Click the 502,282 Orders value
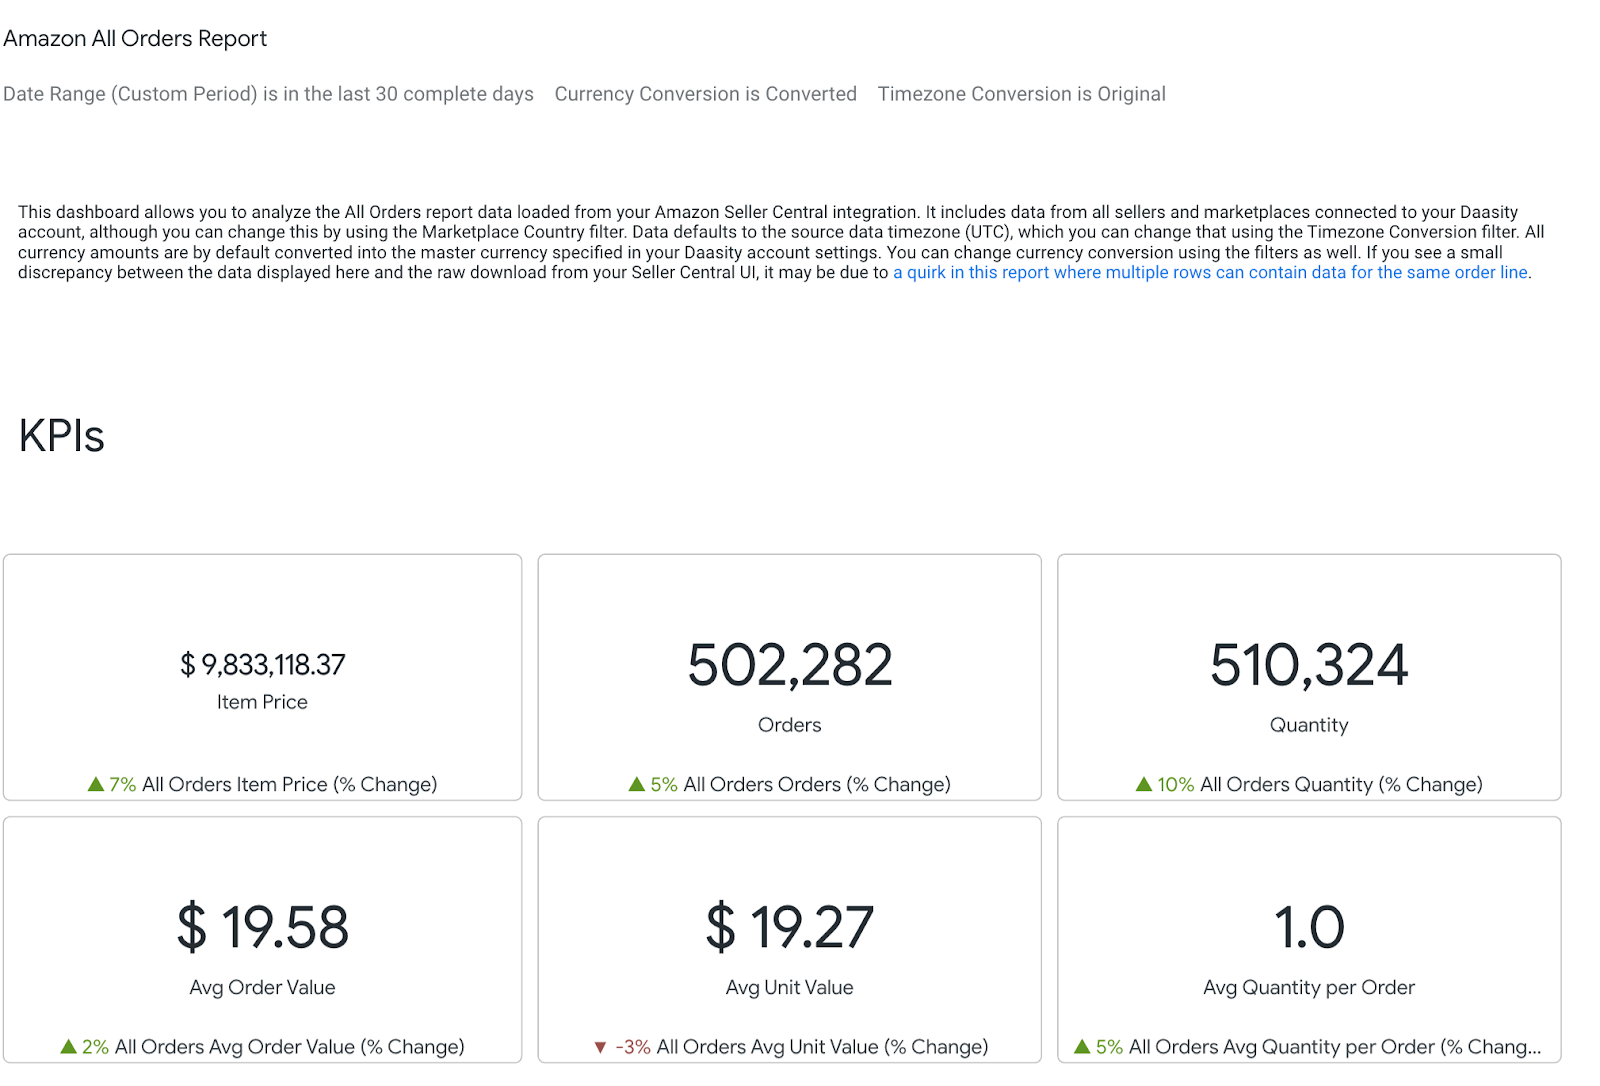The height and width of the screenshot is (1086, 1600). coord(790,665)
